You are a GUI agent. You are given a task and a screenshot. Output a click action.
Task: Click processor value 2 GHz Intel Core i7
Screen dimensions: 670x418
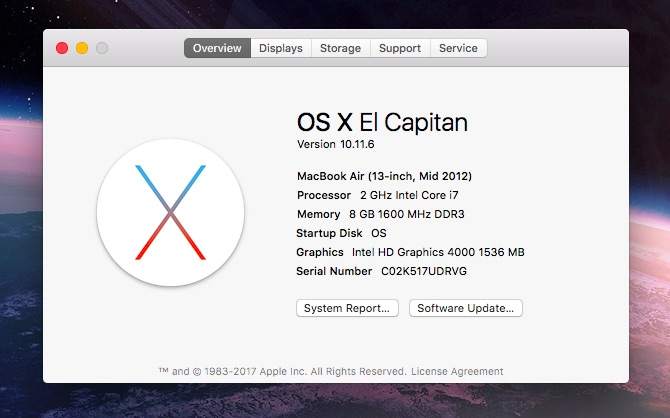409,195
